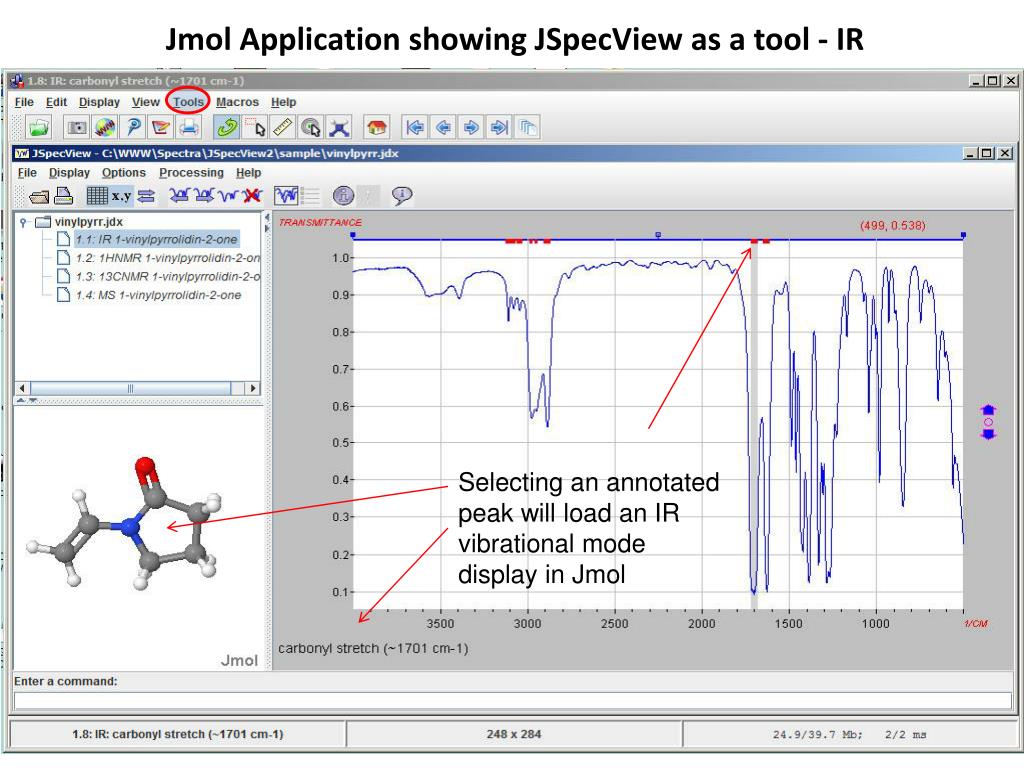This screenshot has width=1024, height=768.
Task: Click the Jmol command input field
Action: click(513, 701)
